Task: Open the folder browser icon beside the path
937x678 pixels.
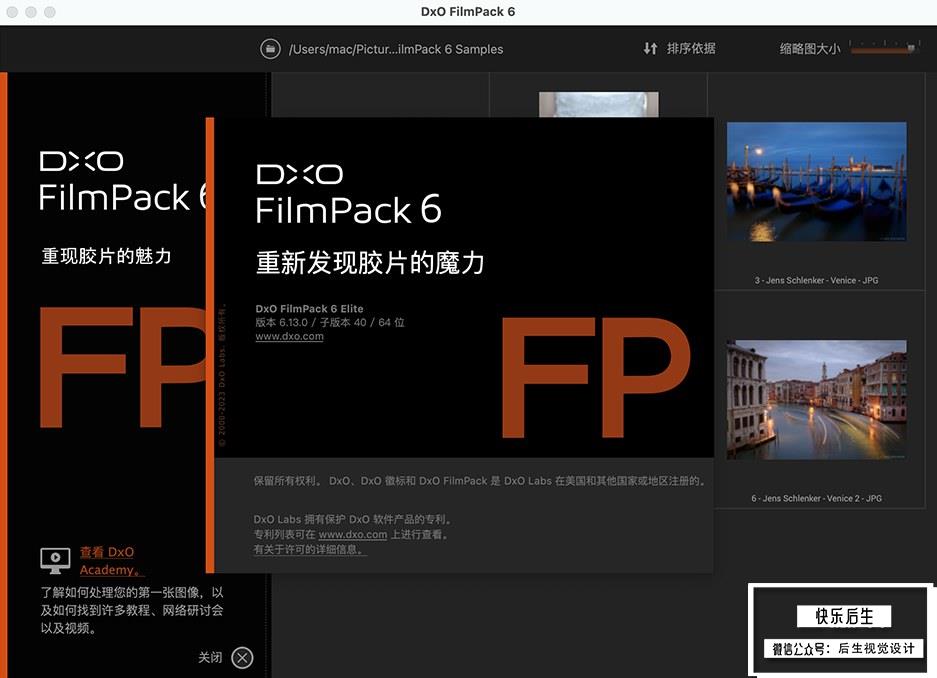Action: (x=270, y=49)
